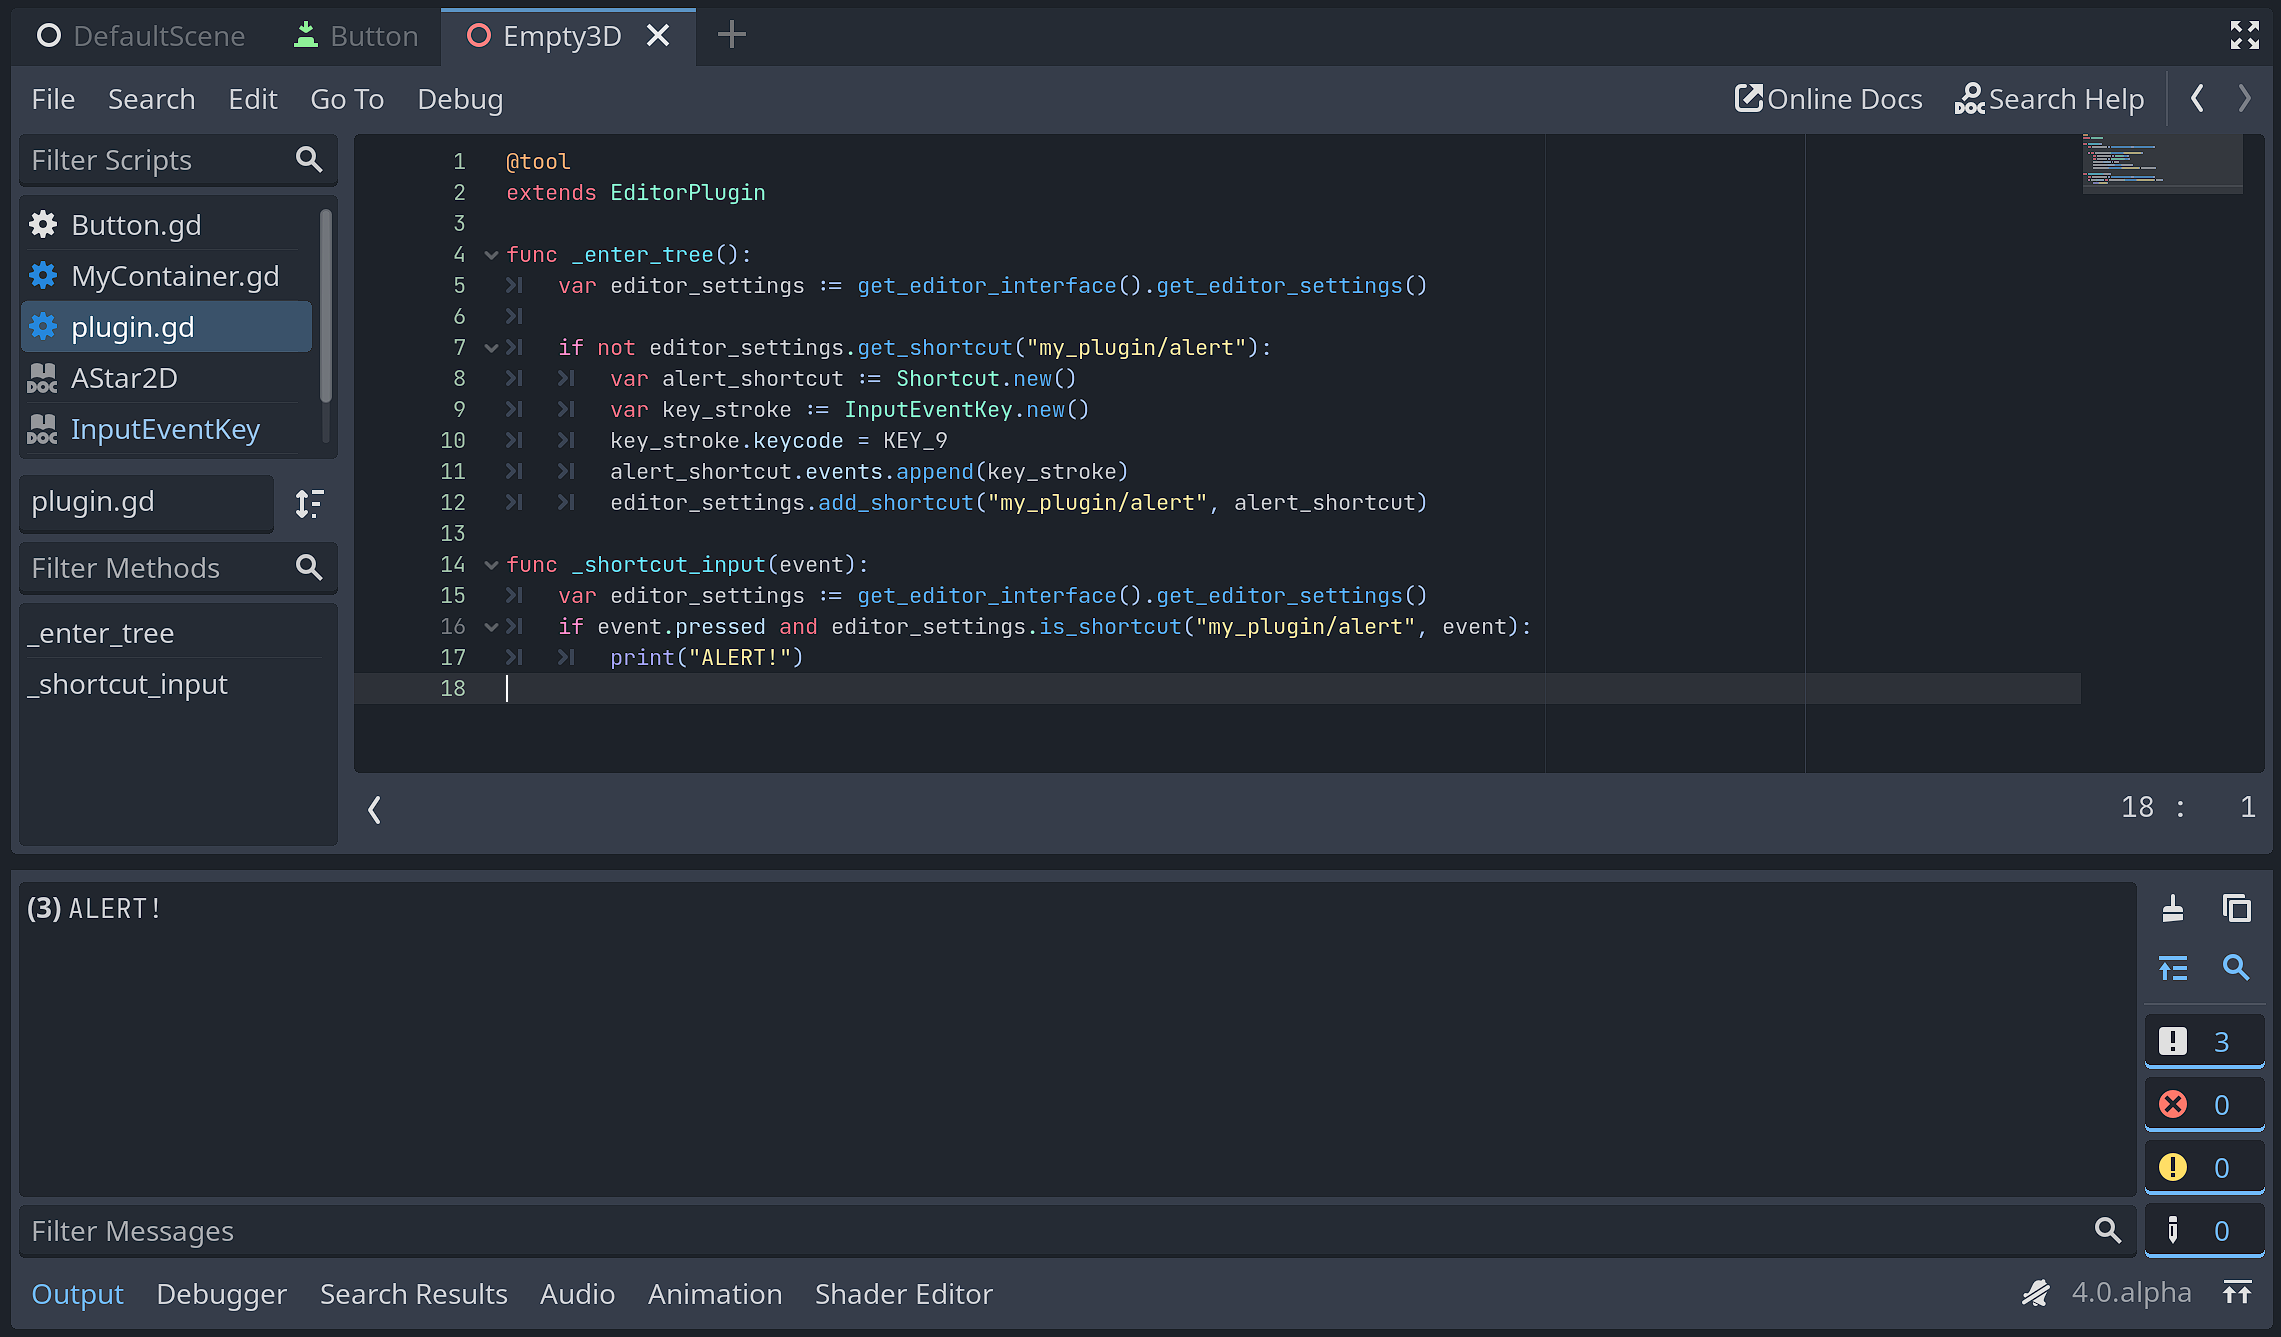The height and width of the screenshot is (1337, 2281).
Task: Toggle error messages filter button
Action: click(2203, 1105)
